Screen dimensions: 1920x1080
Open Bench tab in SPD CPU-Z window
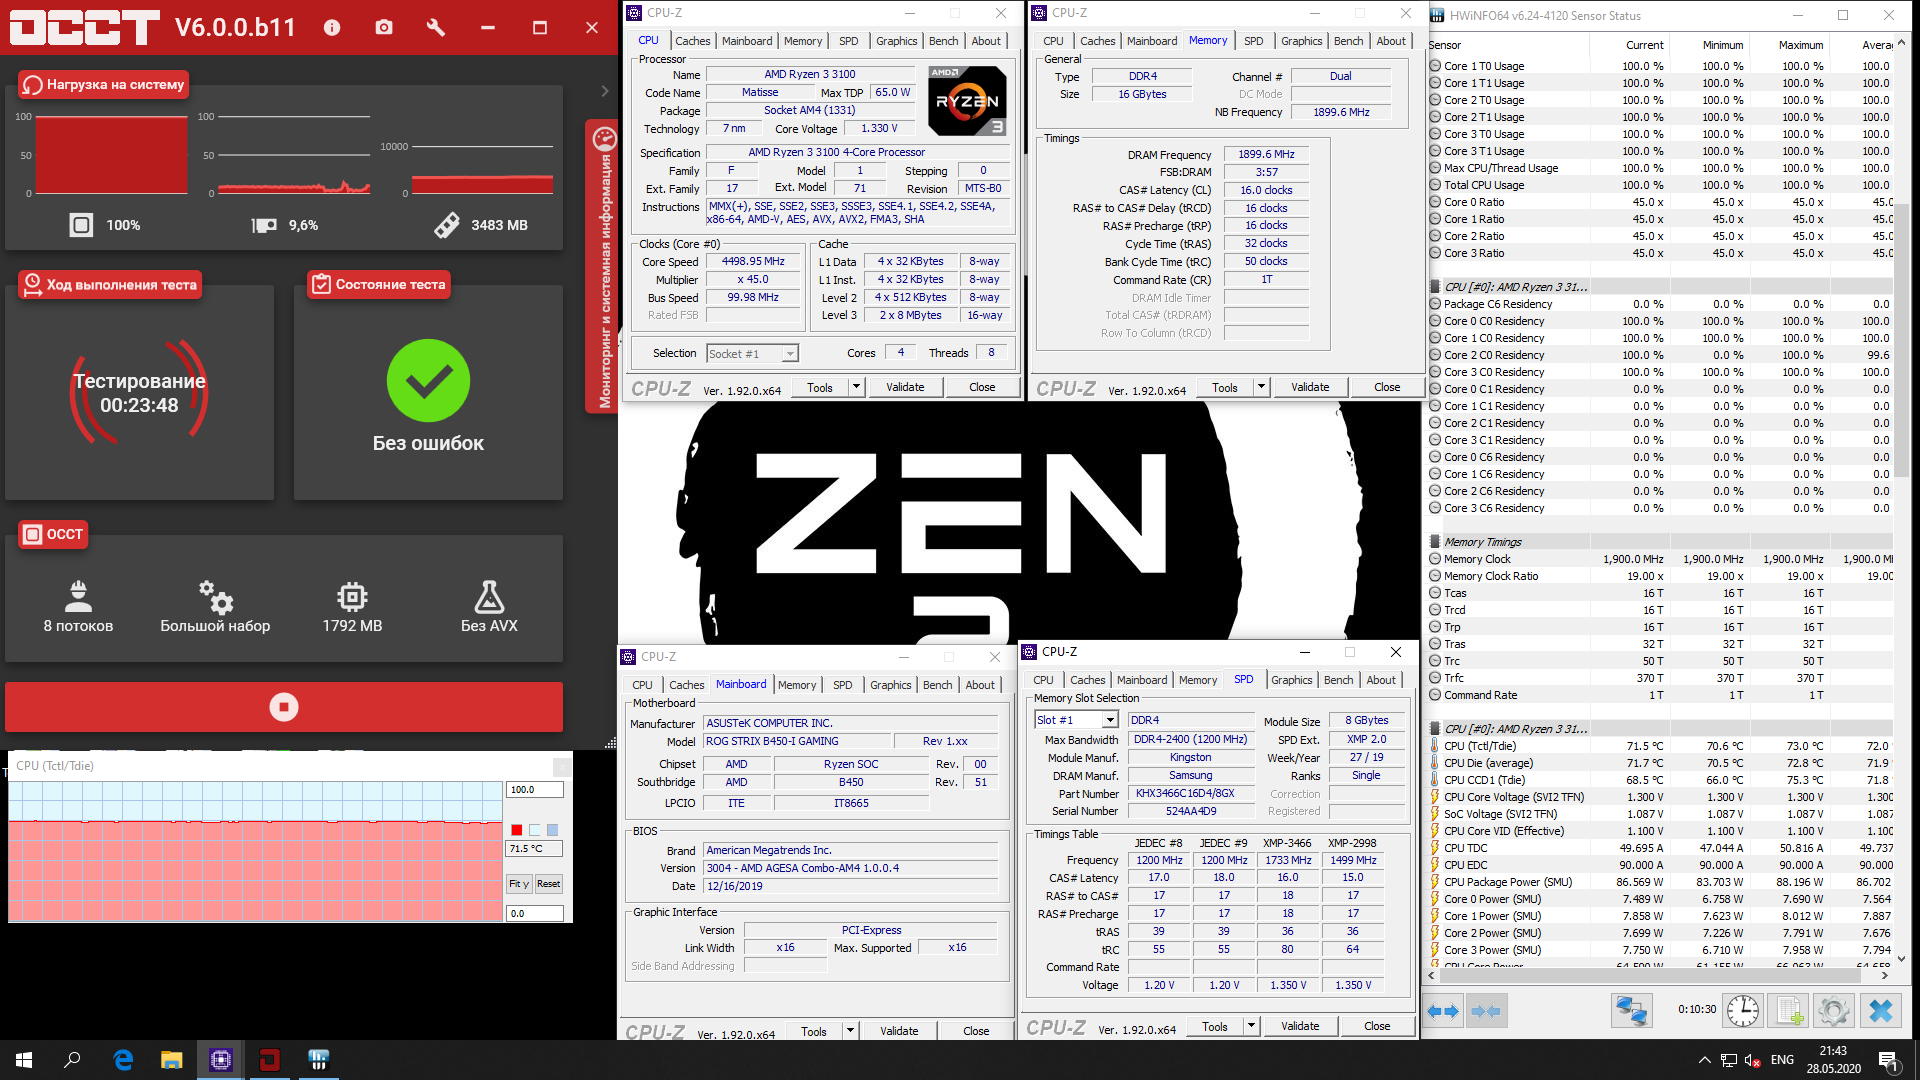(1338, 680)
